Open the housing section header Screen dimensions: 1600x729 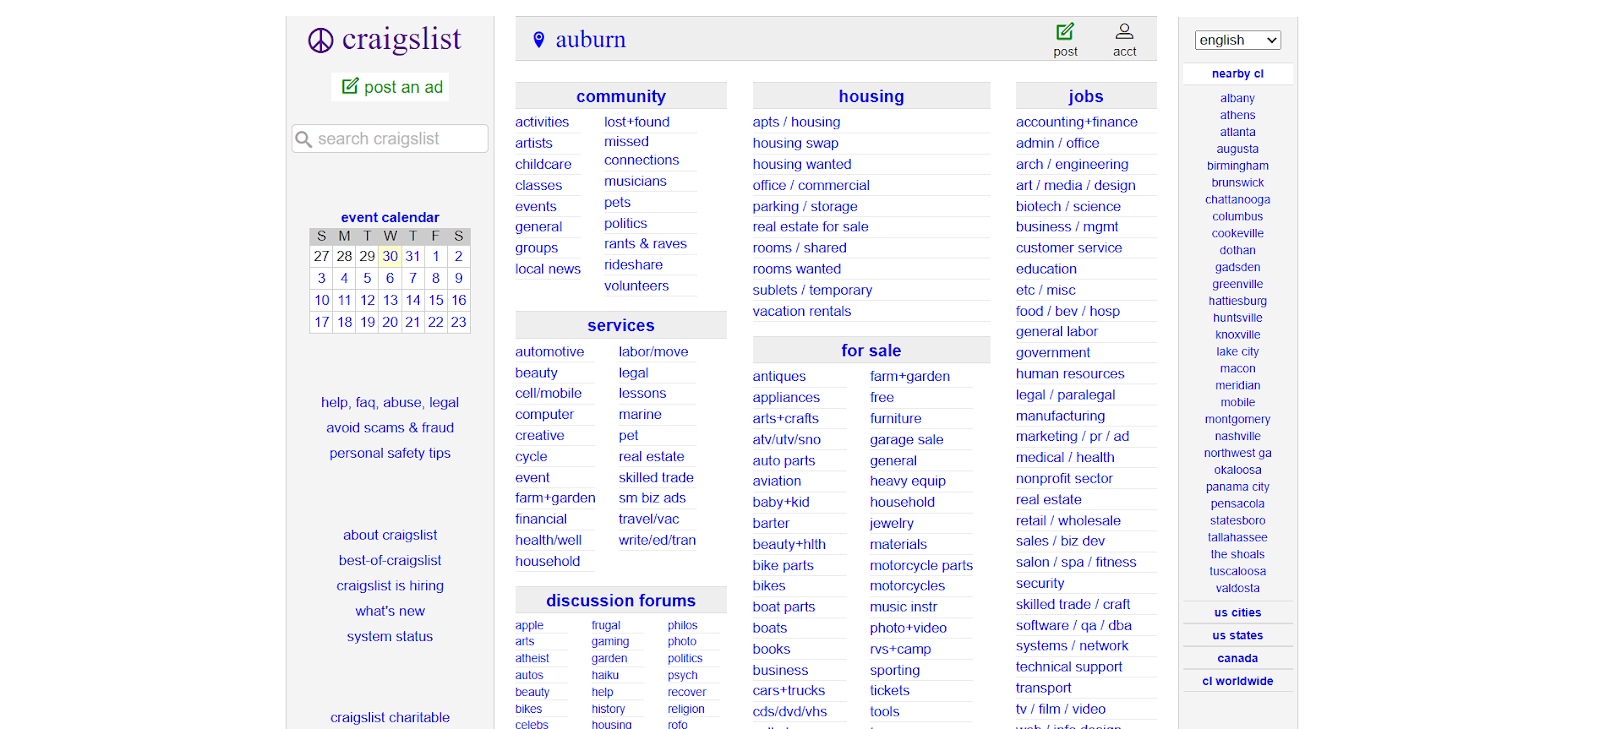(x=871, y=96)
